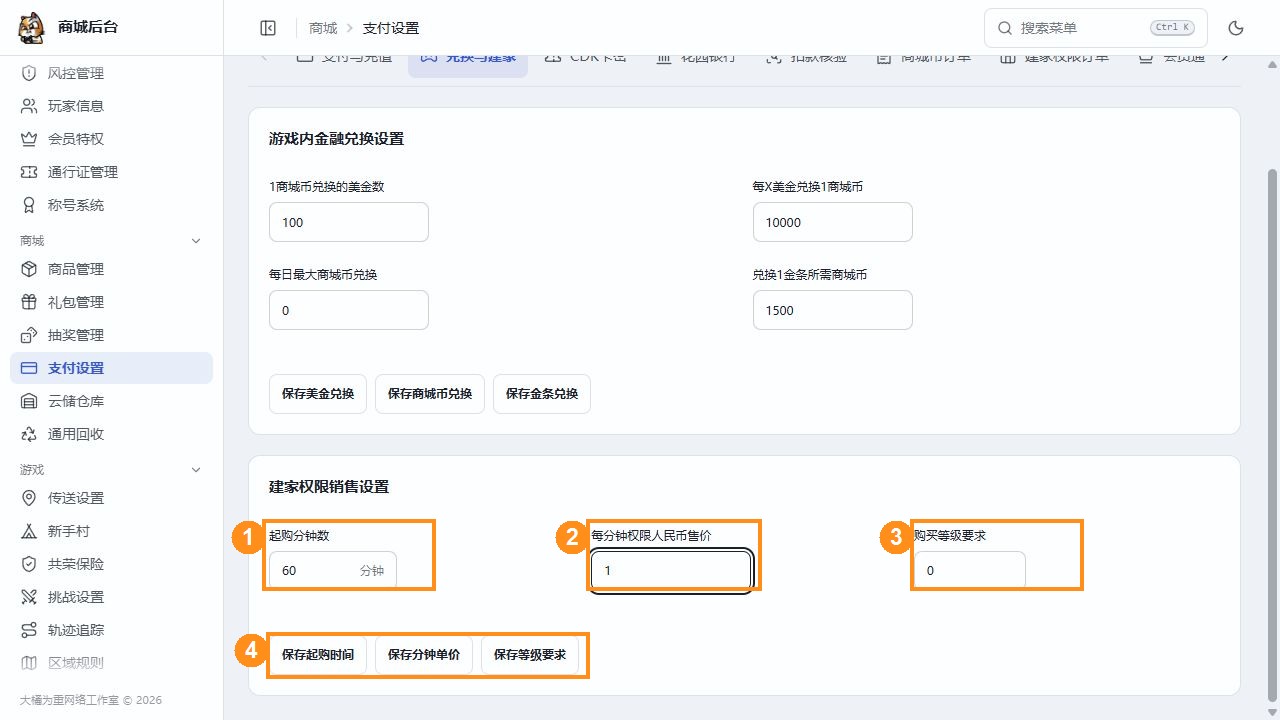Open 共荣保险 via its shield-check icon
The image size is (1280, 720).
[x=29, y=564]
